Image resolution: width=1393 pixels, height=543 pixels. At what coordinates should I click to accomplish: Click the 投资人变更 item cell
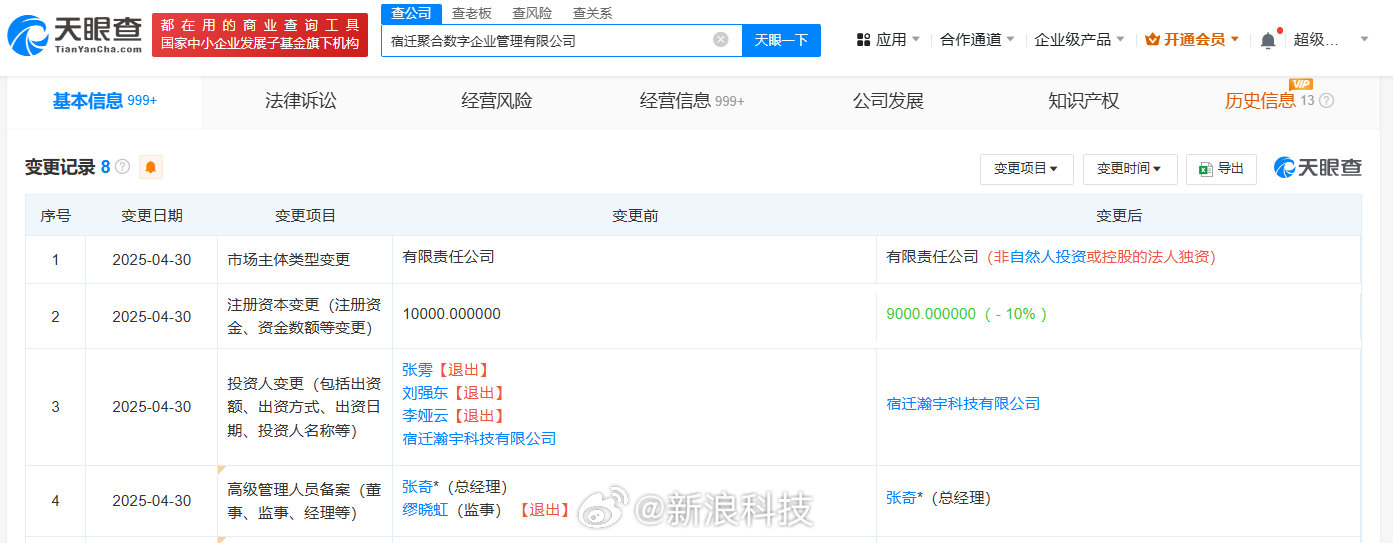305,407
